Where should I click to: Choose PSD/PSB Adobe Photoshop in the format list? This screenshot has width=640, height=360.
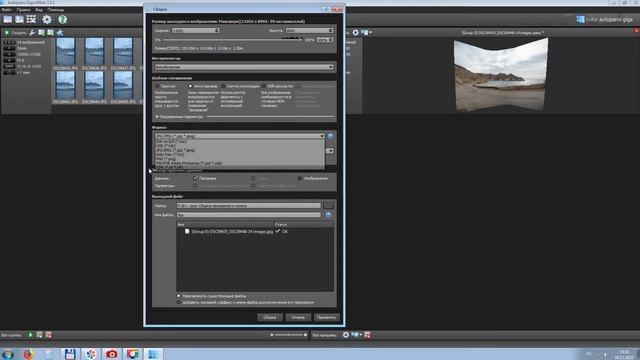(x=240, y=163)
